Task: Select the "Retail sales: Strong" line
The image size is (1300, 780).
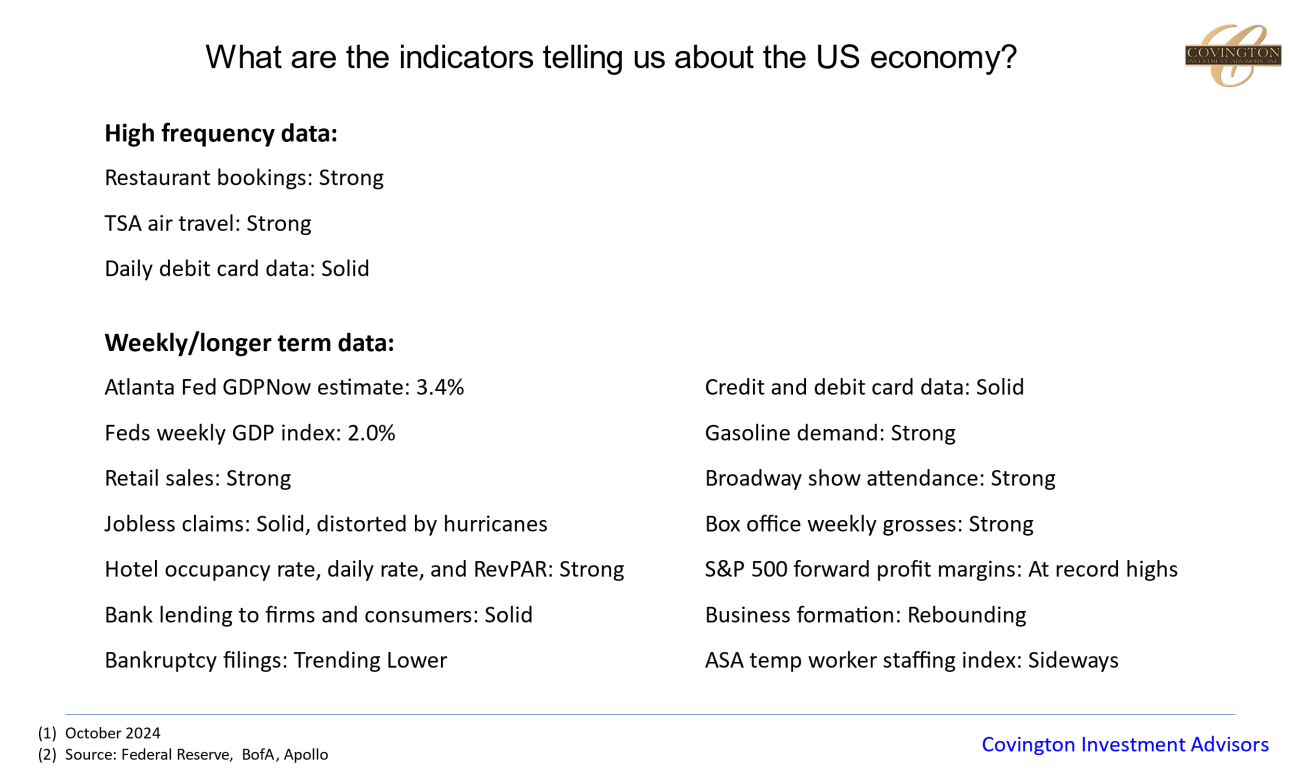Action: click(x=198, y=478)
